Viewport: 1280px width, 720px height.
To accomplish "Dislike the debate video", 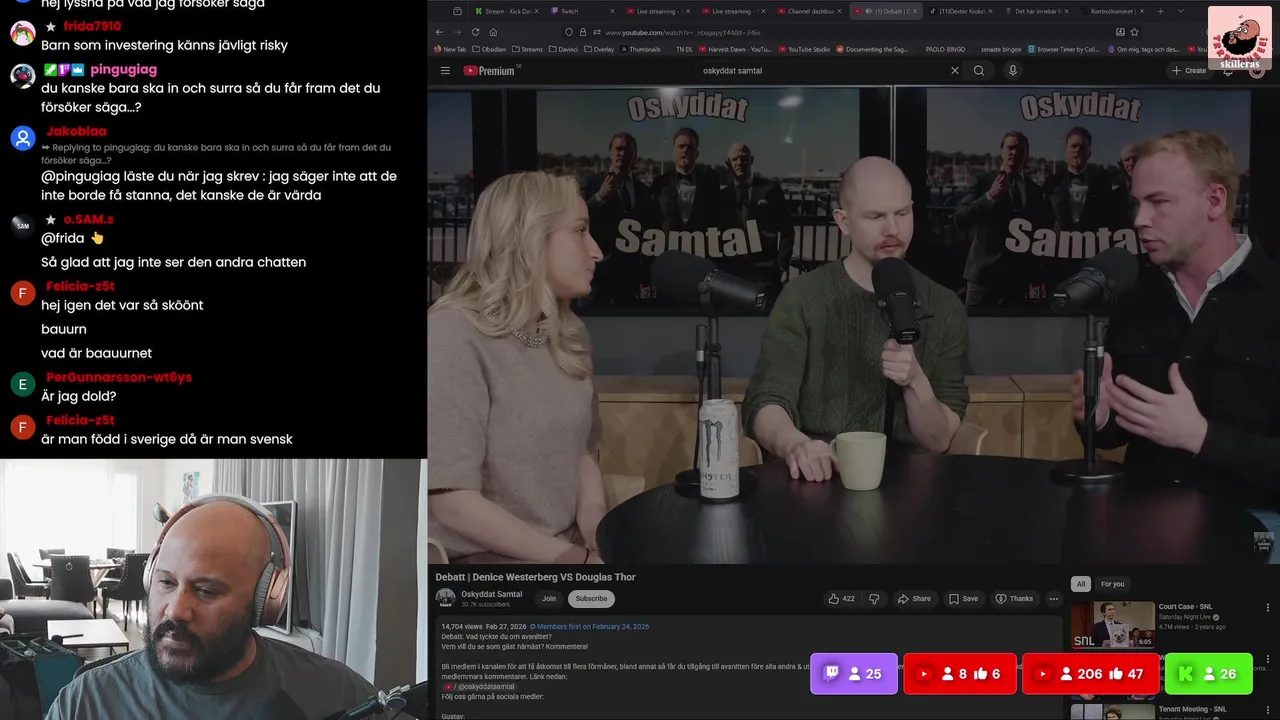I will 874,599.
